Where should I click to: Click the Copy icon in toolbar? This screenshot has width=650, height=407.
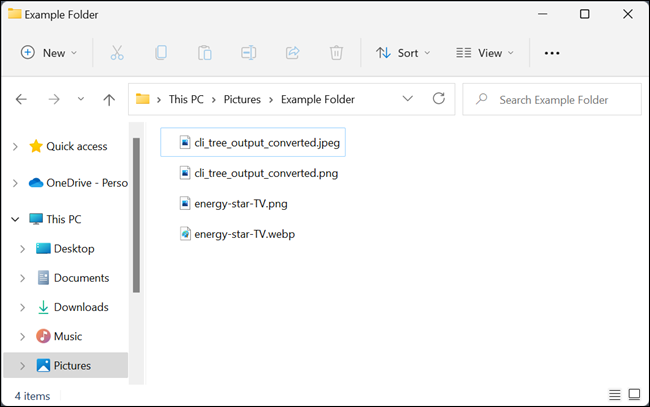coord(161,53)
